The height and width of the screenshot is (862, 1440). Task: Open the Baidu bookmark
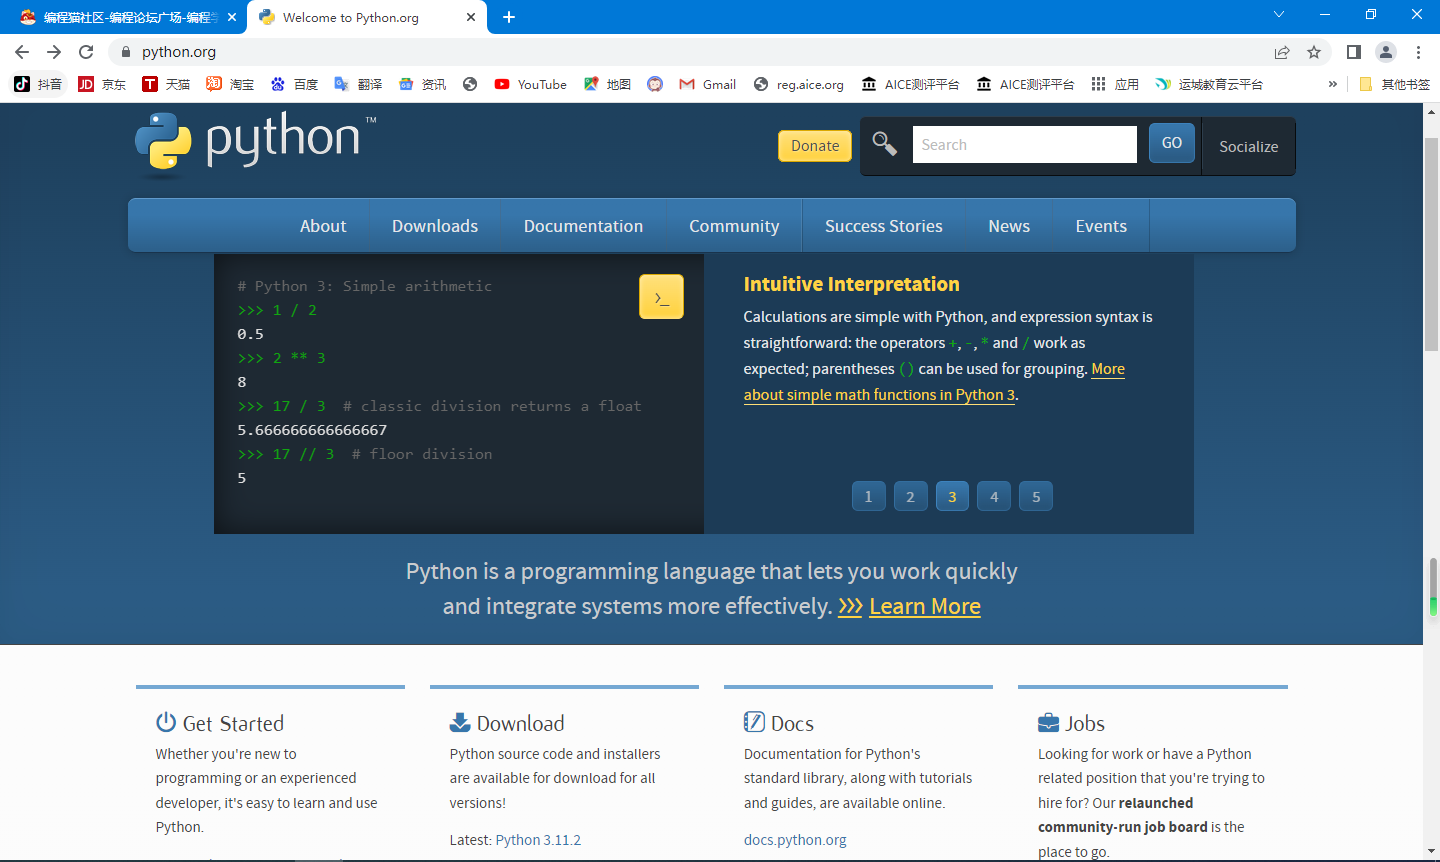click(x=294, y=84)
